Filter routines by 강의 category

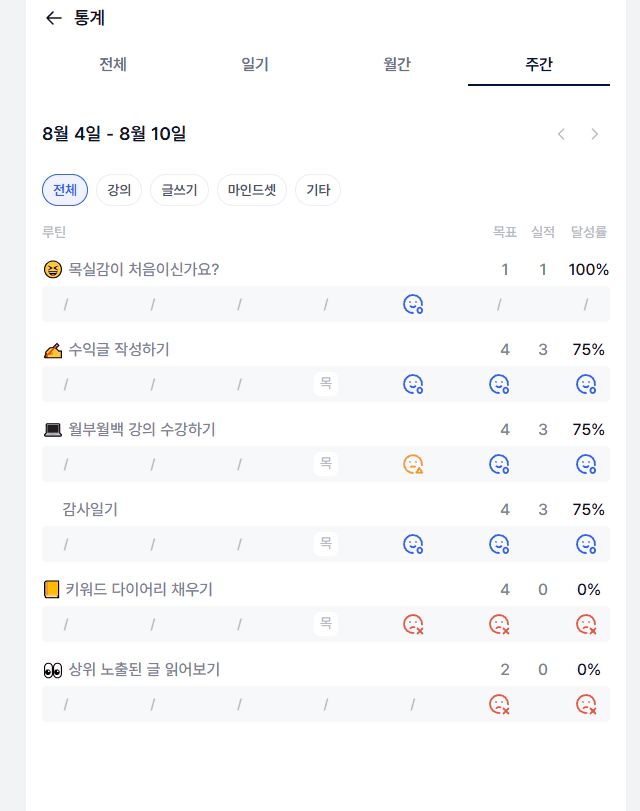tap(119, 190)
